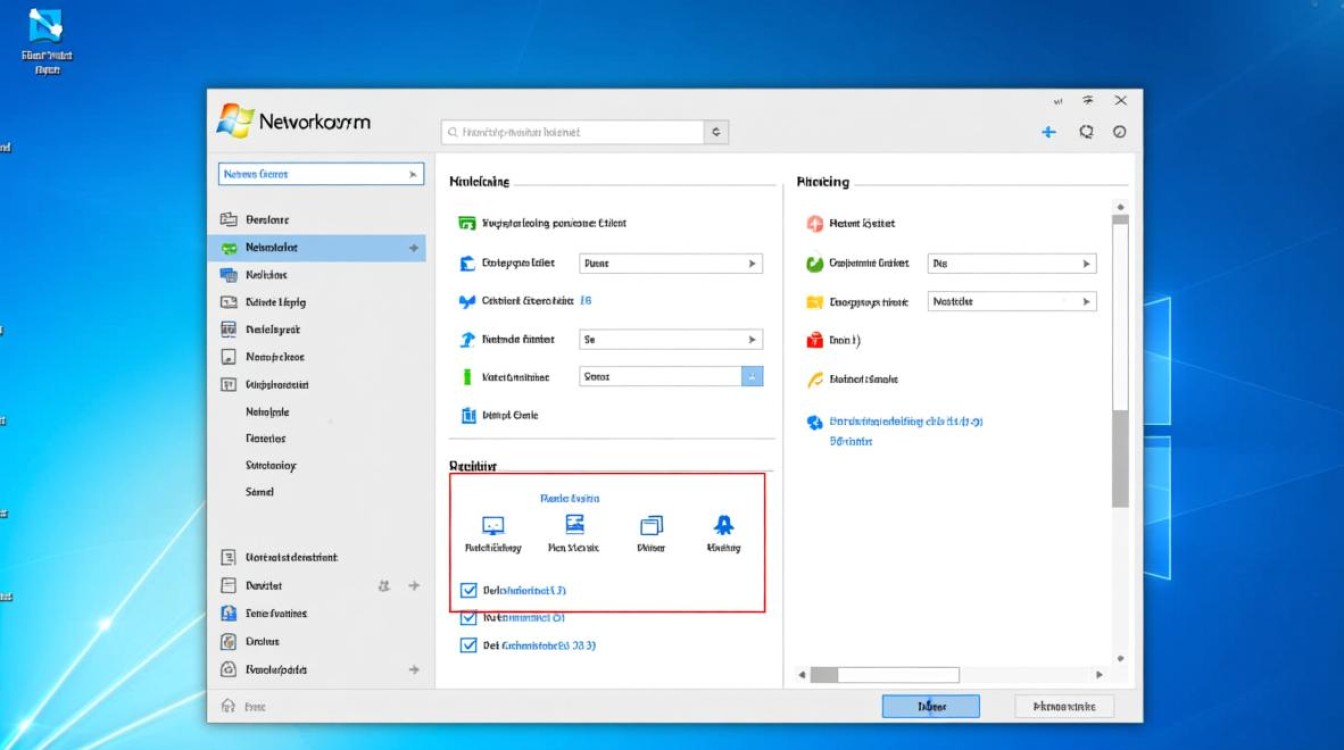Click the blue rocket icon in the red-outlined box
This screenshot has width=1344, height=750.
[723, 525]
